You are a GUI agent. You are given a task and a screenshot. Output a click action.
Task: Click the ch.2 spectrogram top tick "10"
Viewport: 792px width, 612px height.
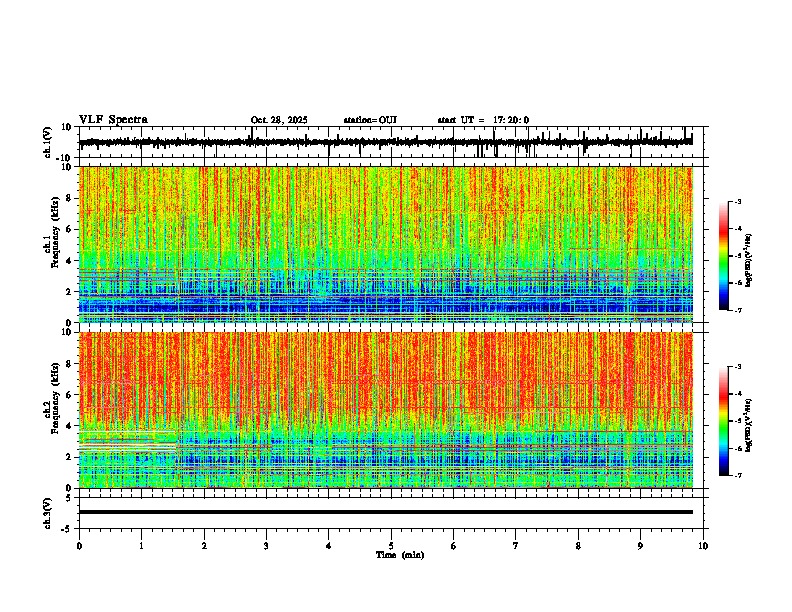[67, 332]
